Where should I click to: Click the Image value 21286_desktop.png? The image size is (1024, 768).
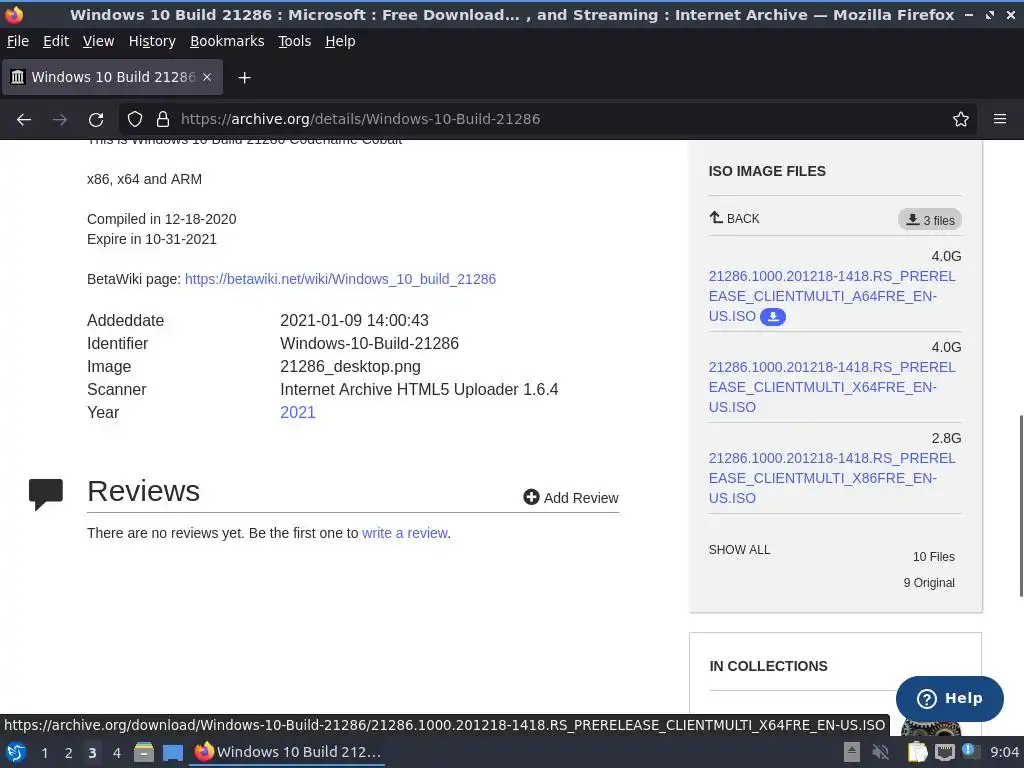(351, 366)
